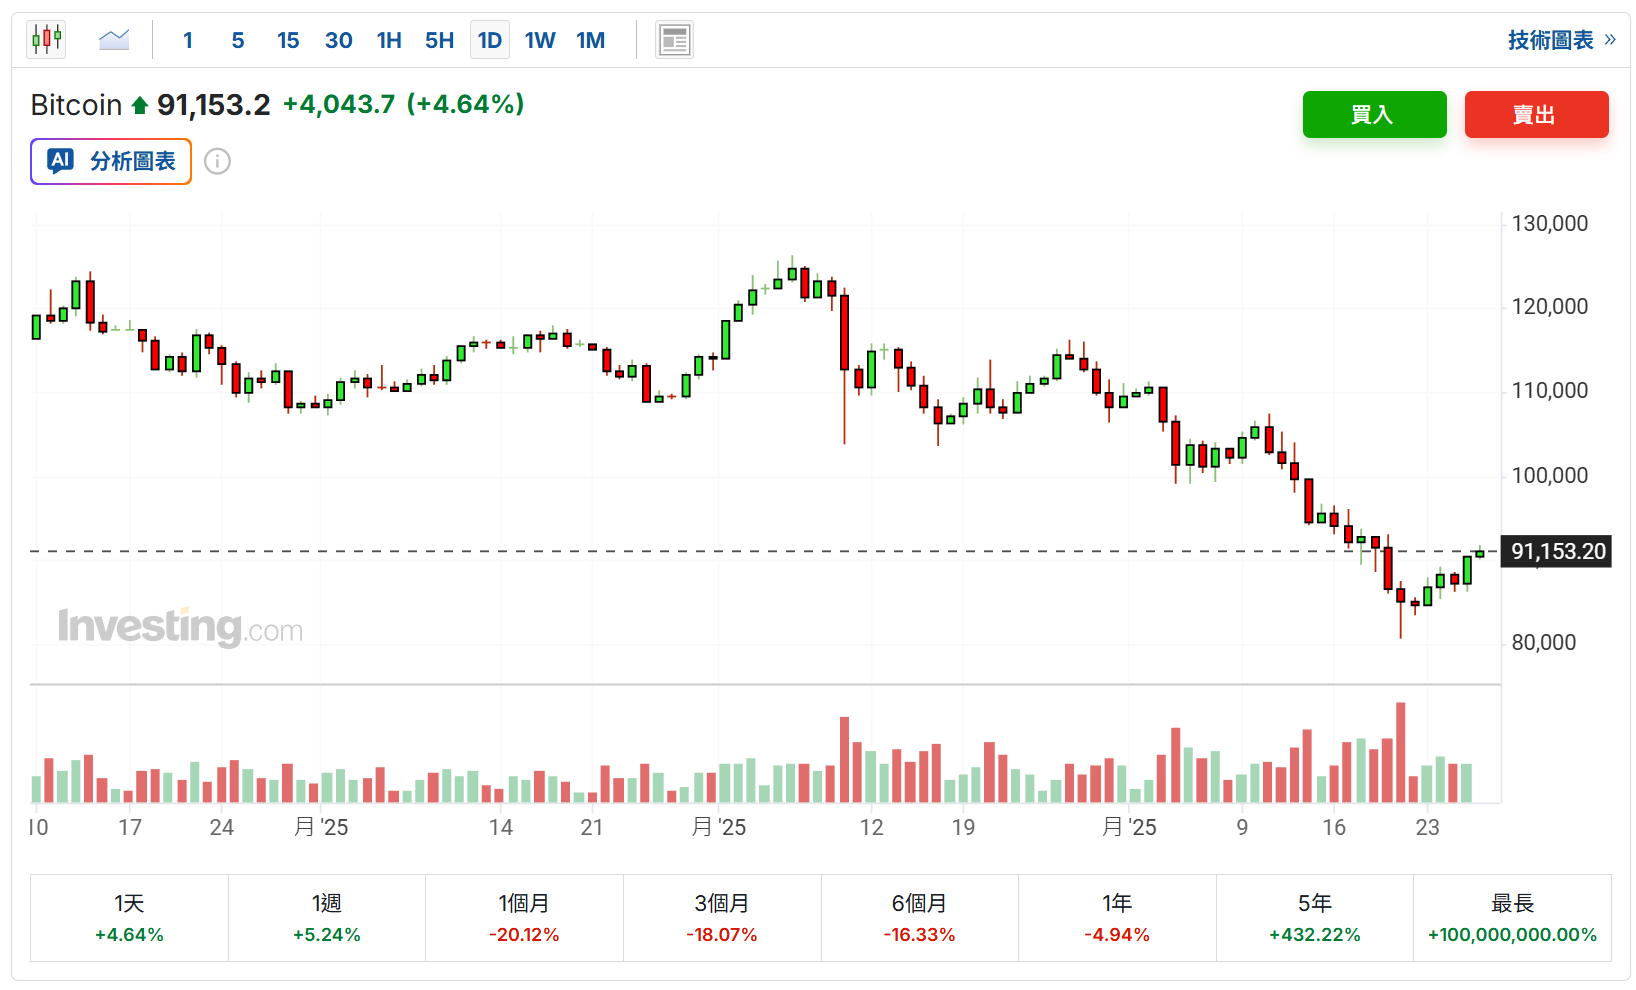Select the 1個月 performance range tab
1636x990 pixels.
(x=523, y=918)
